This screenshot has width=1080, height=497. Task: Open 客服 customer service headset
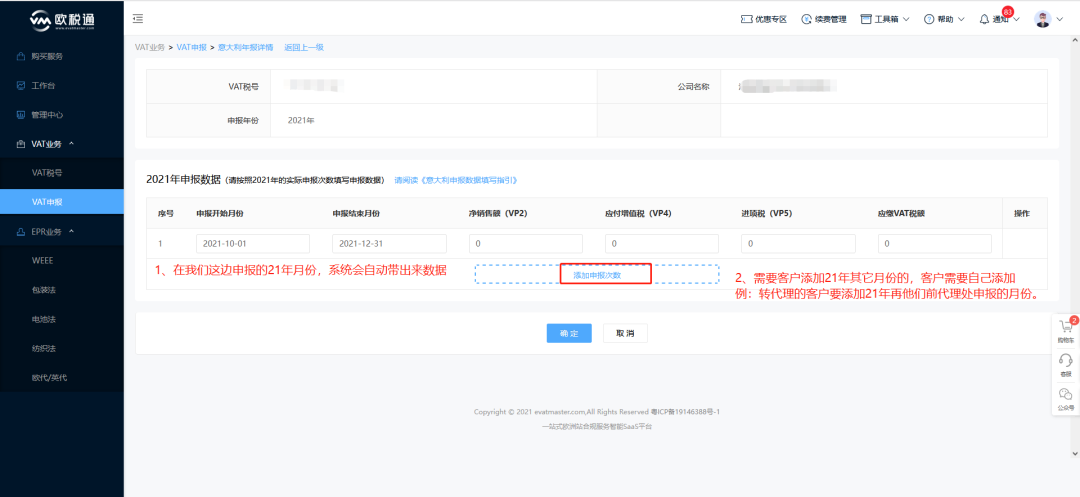pos(1066,365)
